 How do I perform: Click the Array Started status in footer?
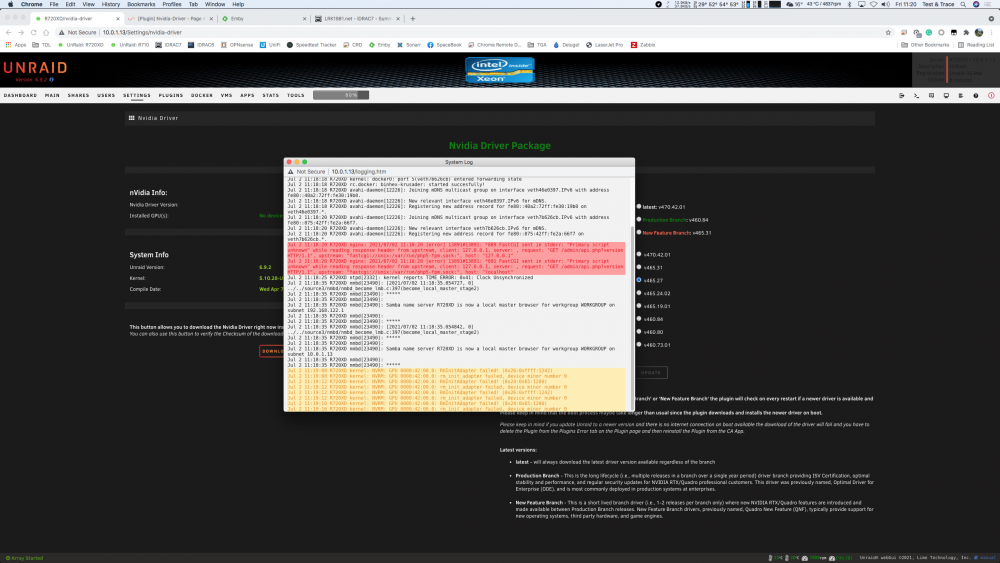[24, 558]
